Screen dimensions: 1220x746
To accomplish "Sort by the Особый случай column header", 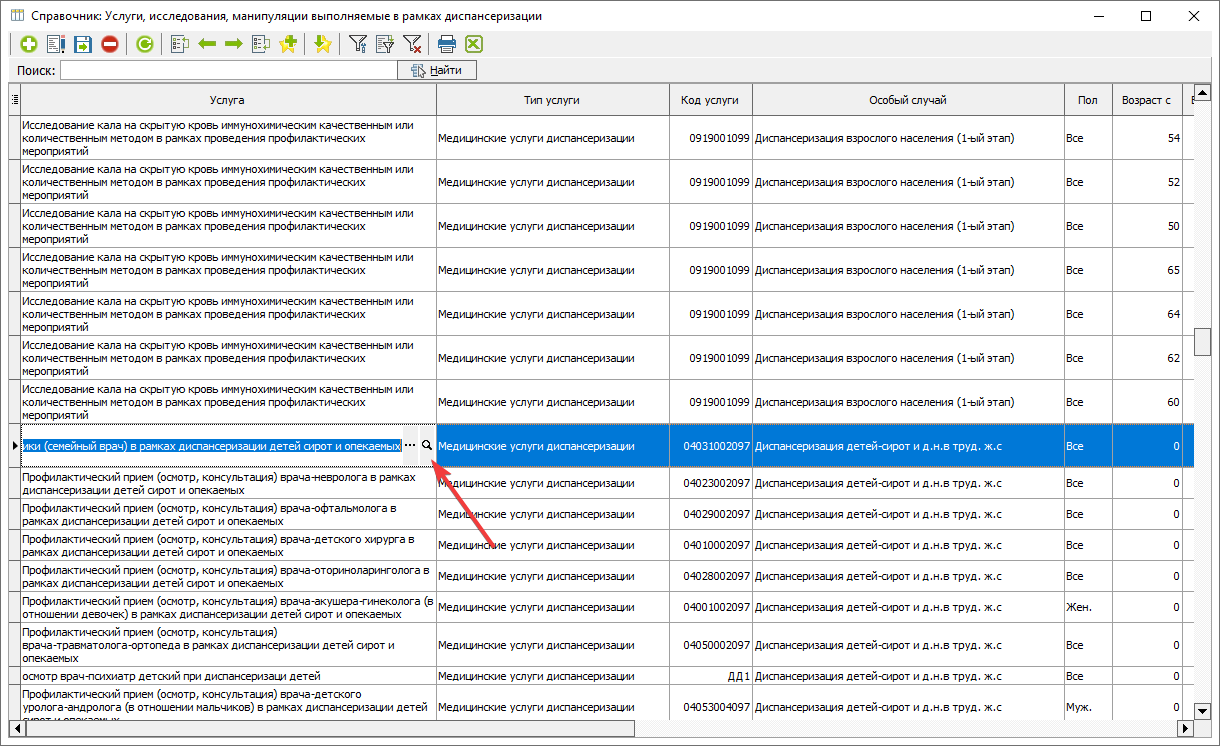I will click(908, 100).
